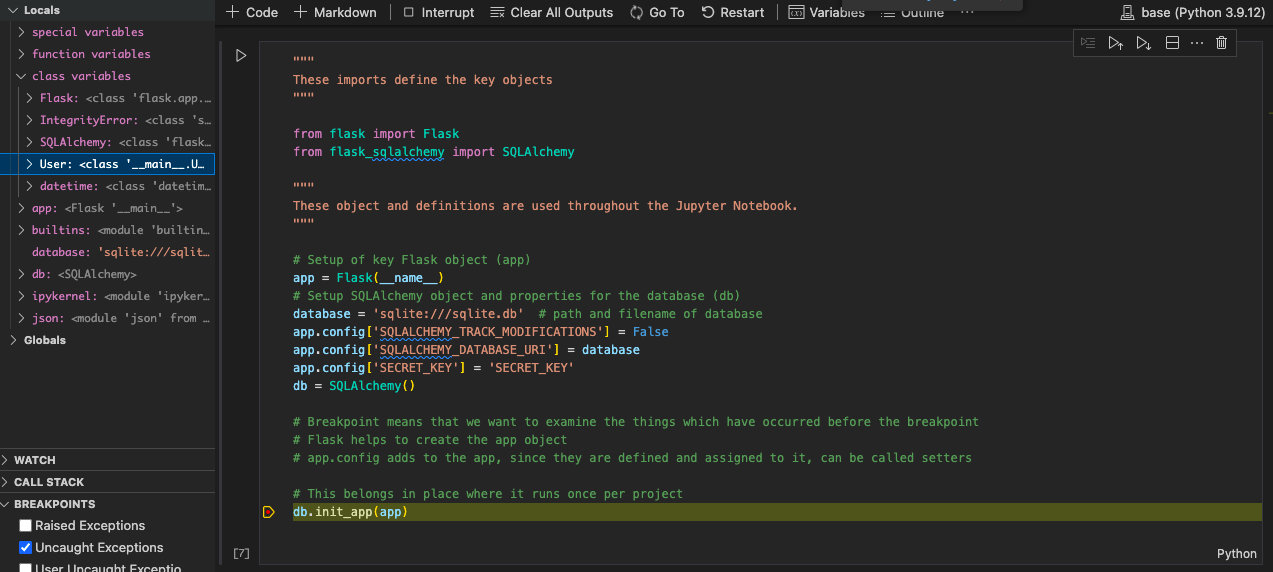This screenshot has width=1273, height=572.
Task: Expand the builtins module variable
Action: pos(22,230)
